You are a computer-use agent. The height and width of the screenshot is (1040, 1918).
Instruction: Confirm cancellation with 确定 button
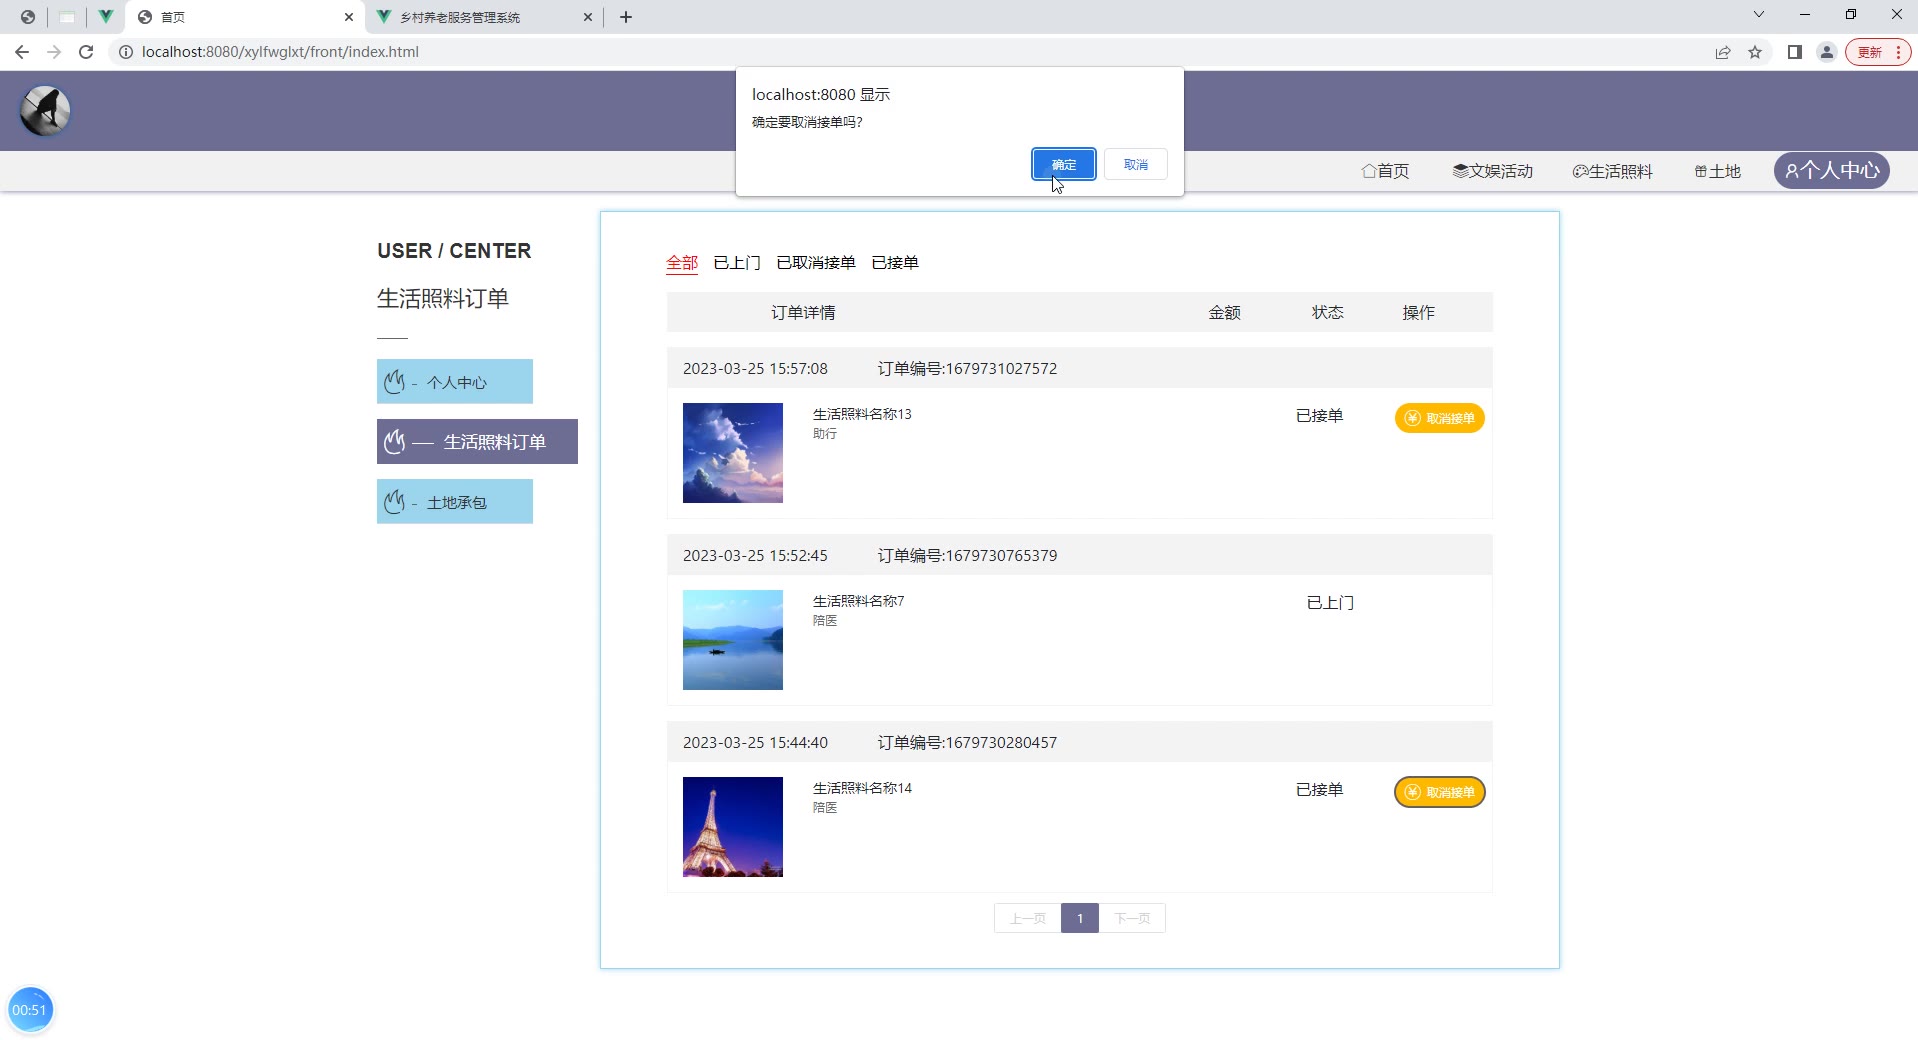(x=1063, y=164)
